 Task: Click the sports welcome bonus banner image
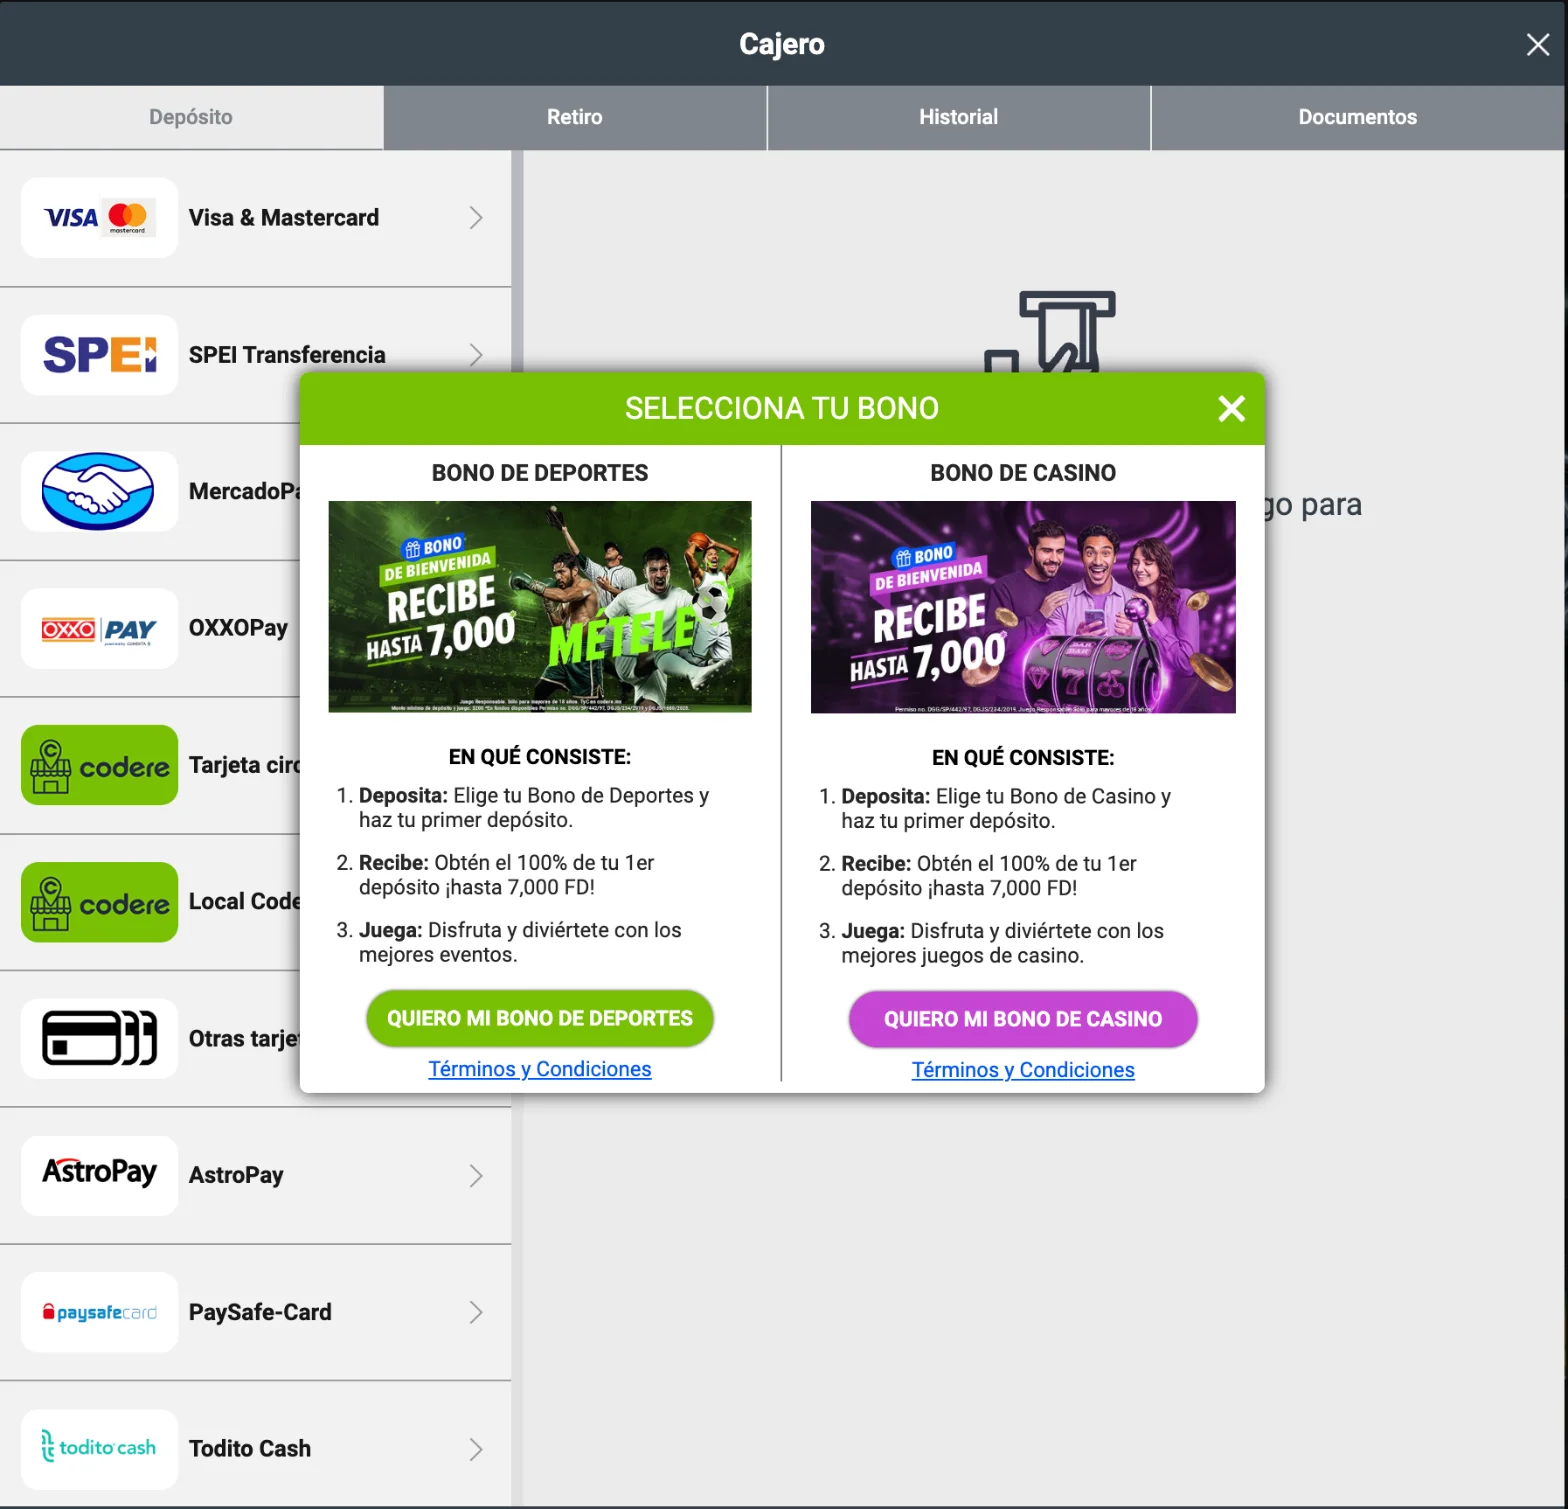coord(540,607)
